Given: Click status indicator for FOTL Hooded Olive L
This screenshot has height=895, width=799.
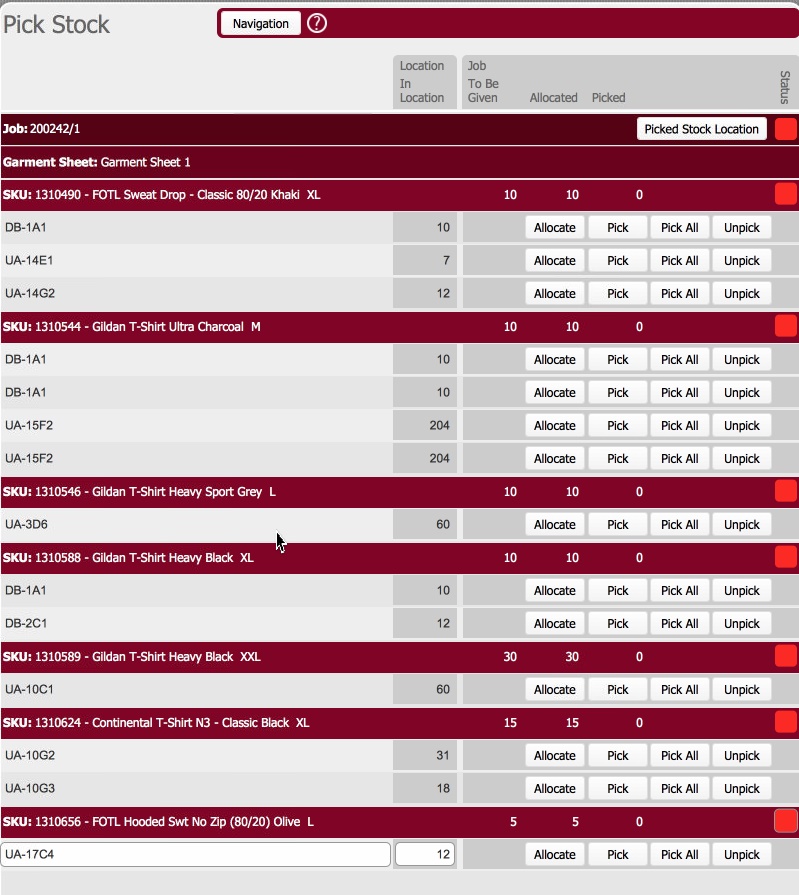Looking at the screenshot, I should tap(785, 821).
